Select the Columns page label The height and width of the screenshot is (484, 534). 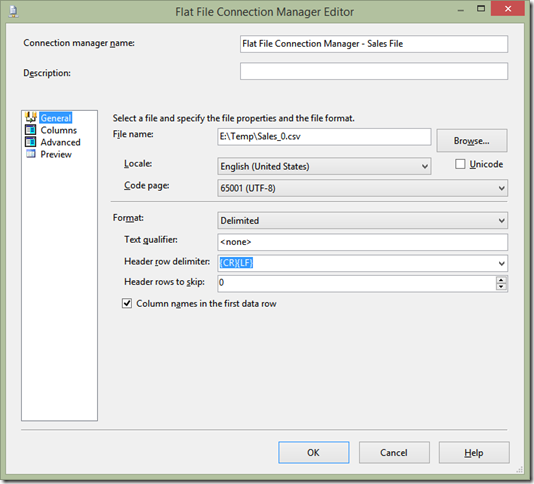(59, 130)
